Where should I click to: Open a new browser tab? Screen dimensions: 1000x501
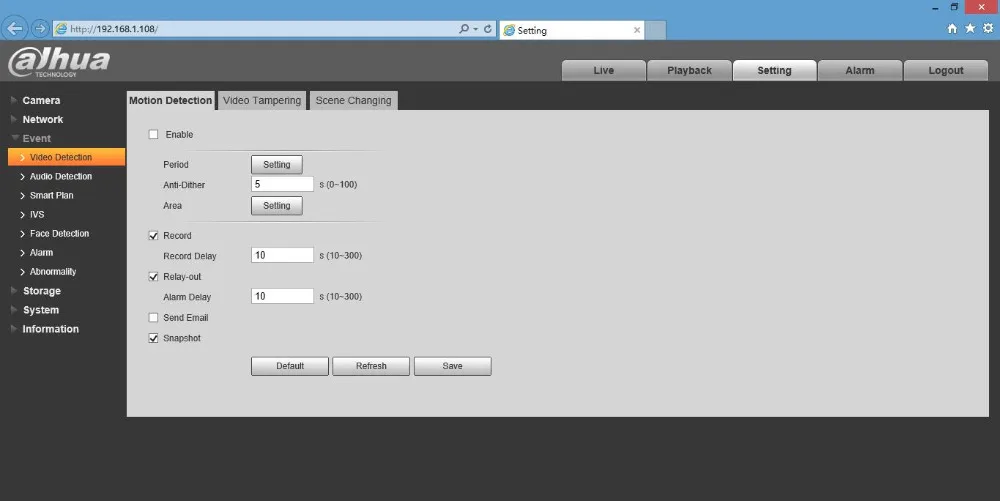pos(656,30)
